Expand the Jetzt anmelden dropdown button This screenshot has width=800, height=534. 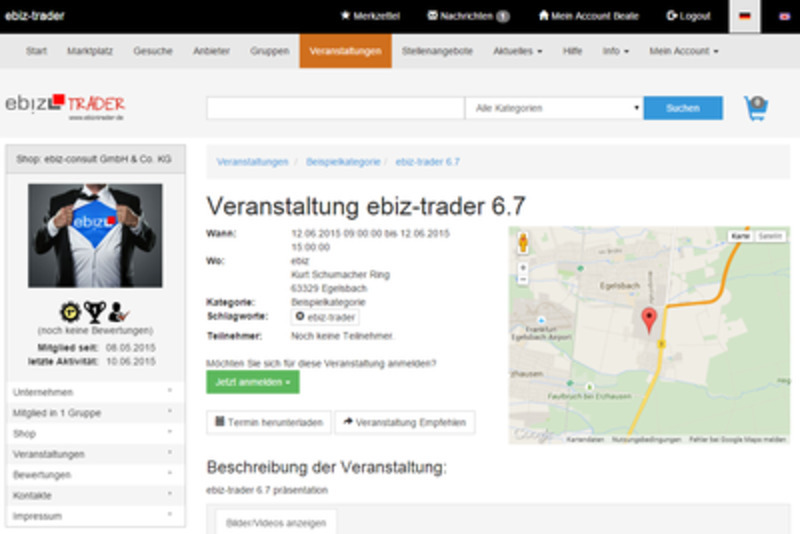coord(252,382)
